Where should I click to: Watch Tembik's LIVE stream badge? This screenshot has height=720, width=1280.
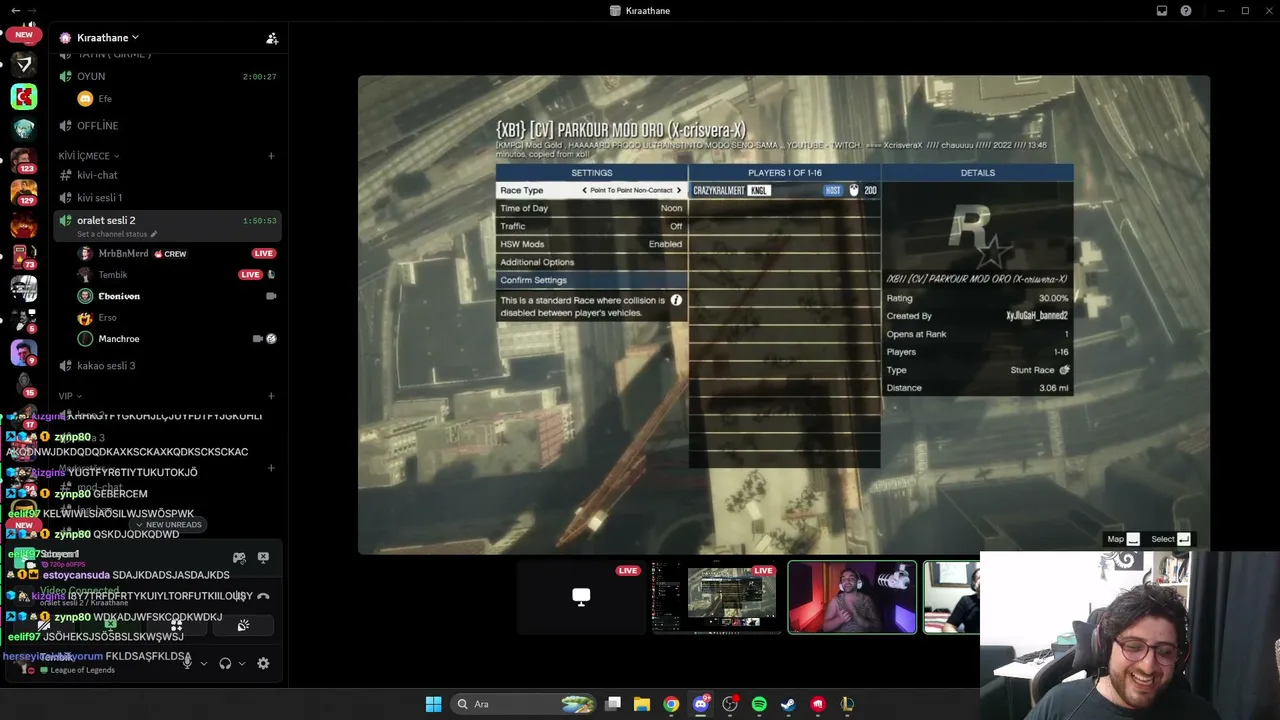(250, 275)
